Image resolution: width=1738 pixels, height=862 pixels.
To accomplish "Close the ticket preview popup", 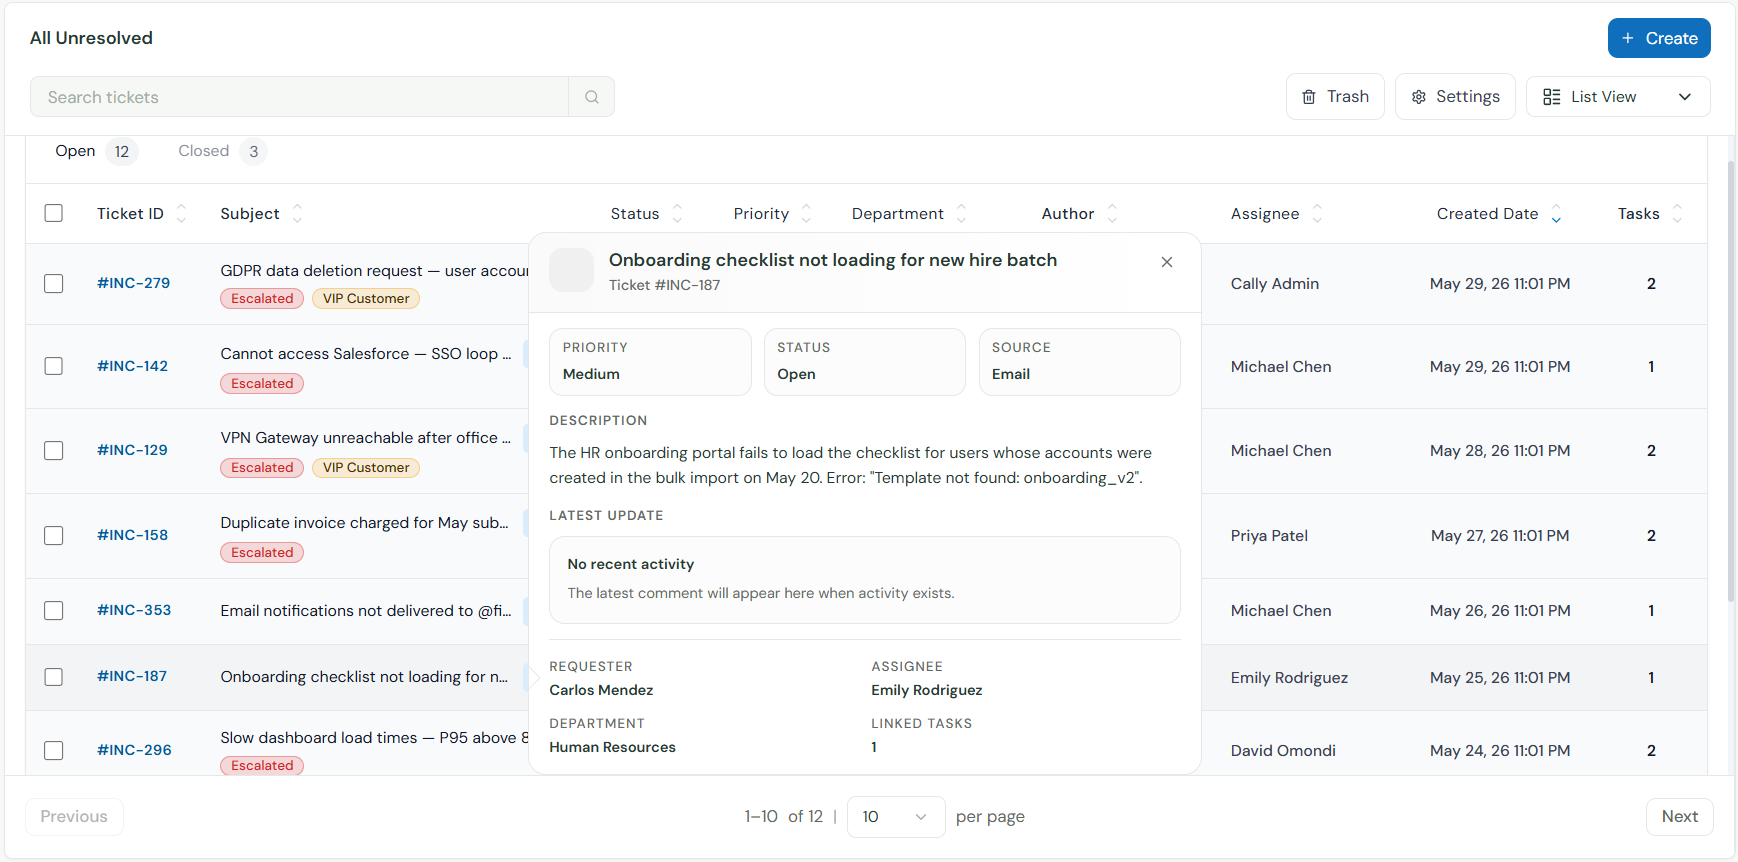I will [x=1167, y=262].
